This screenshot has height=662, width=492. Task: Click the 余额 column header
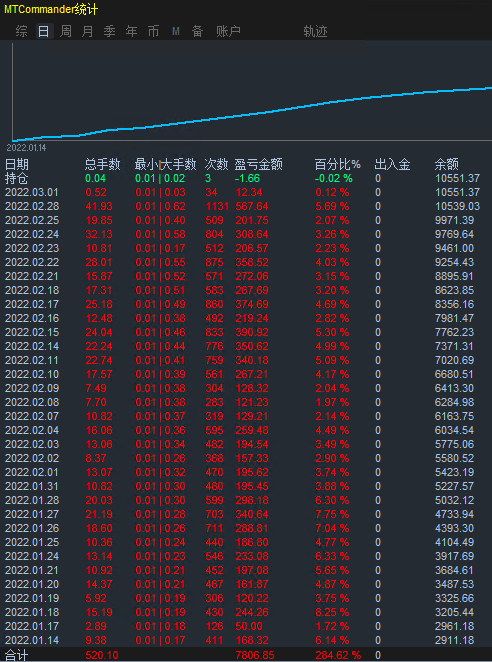[446, 164]
